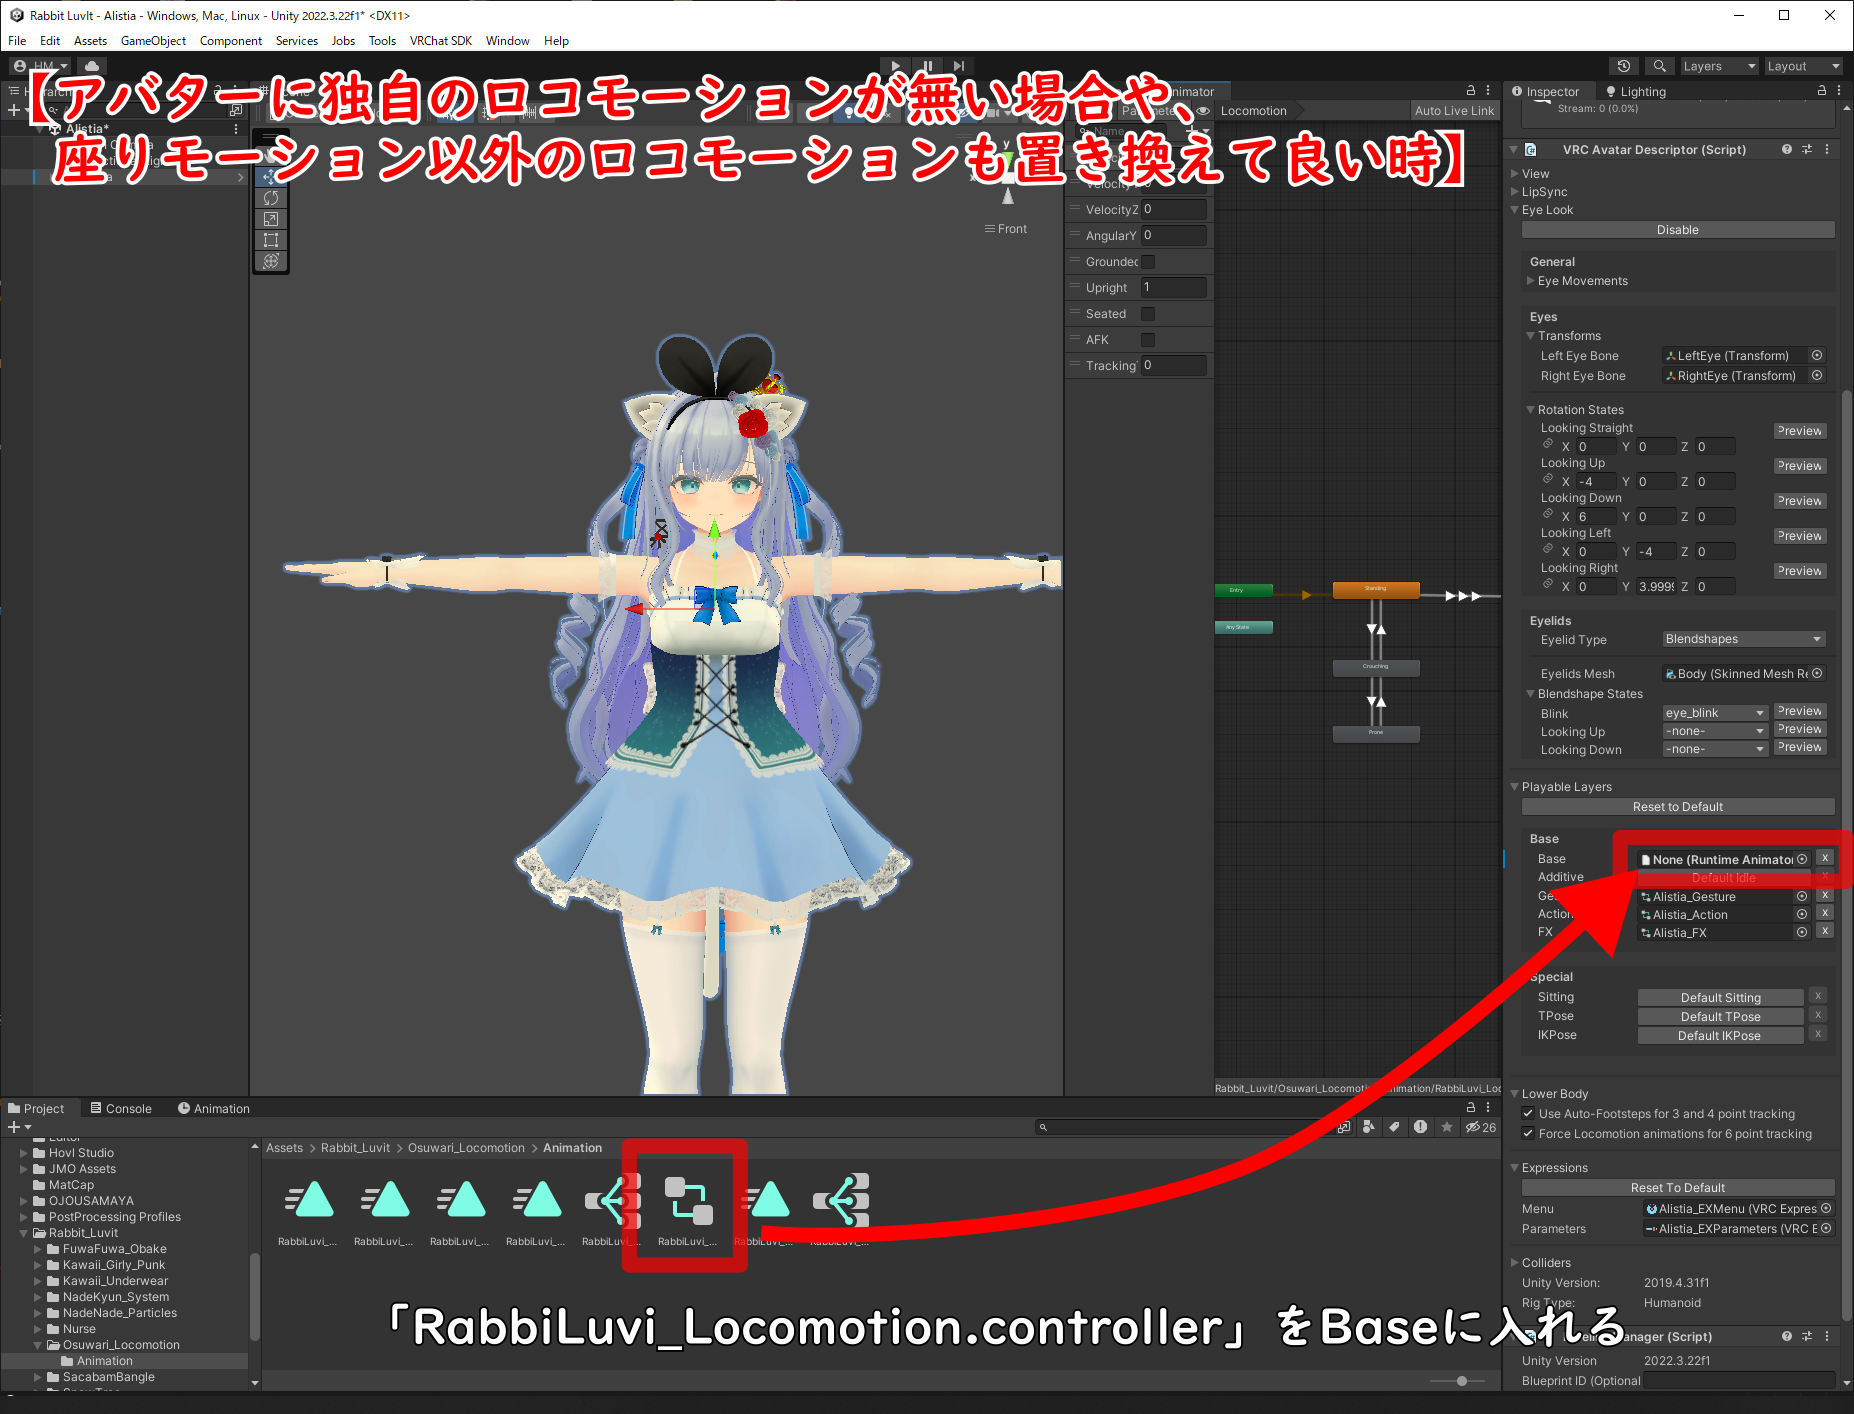The image size is (1854, 1414).
Task: Open the VRChat SDK menu
Action: coord(440,40)
